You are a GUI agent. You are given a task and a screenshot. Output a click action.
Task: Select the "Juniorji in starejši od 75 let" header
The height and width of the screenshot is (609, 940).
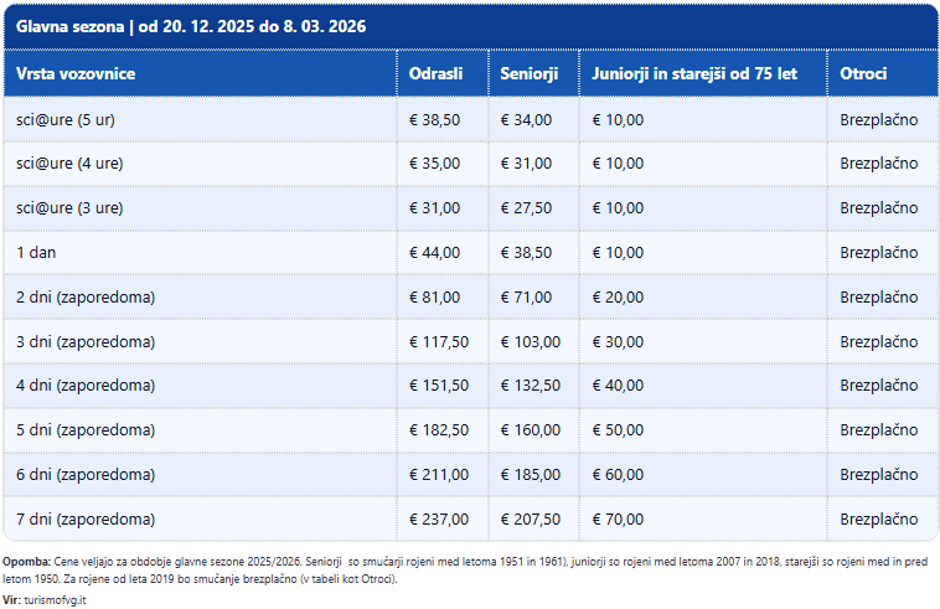(694, 74)
